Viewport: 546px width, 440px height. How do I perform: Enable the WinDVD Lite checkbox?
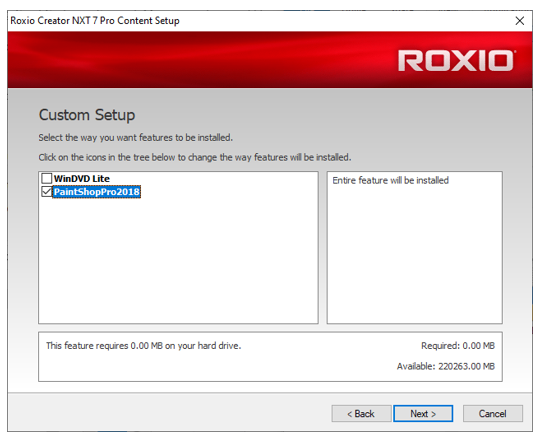[x=47, y=179]
